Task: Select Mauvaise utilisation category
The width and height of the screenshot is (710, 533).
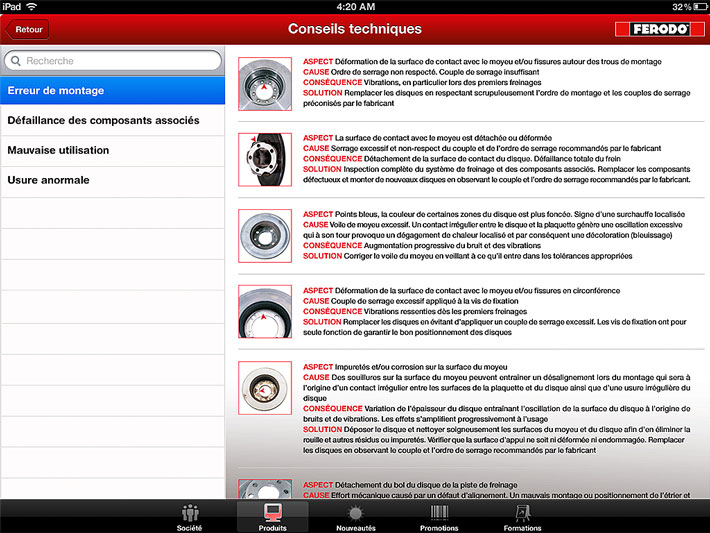Action: (112, 150)
